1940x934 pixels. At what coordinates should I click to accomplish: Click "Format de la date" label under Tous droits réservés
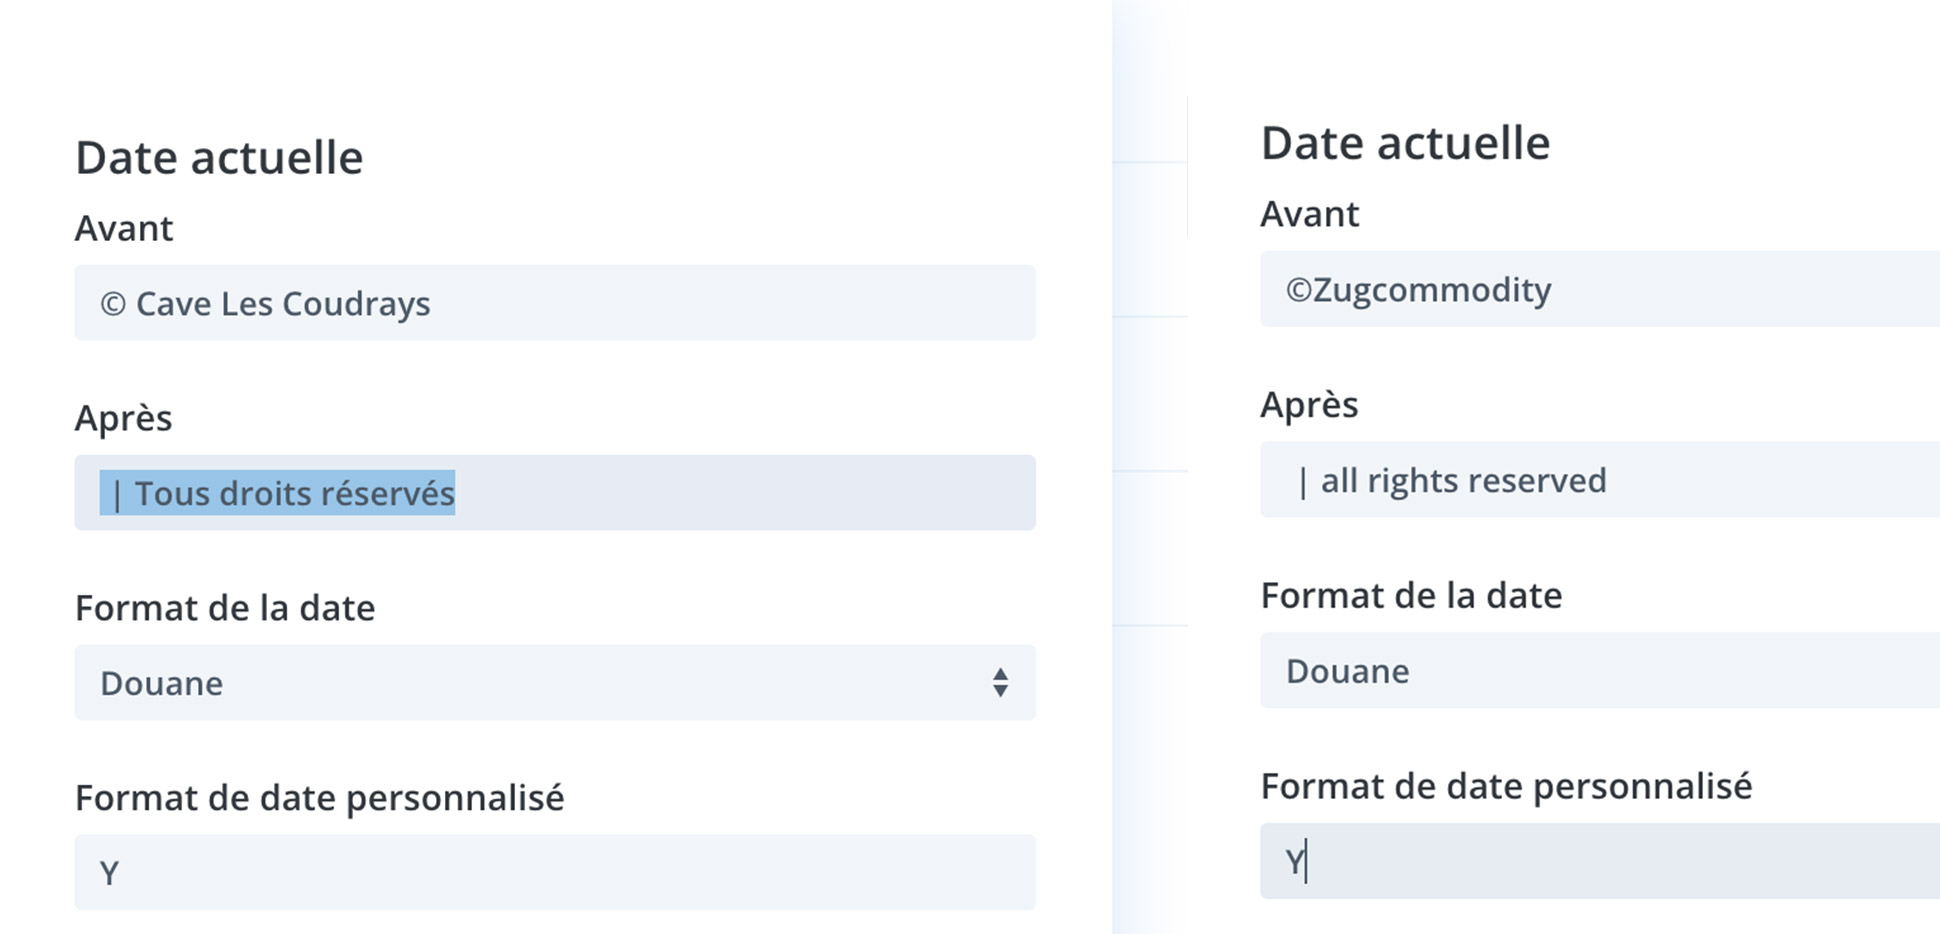coord(225,608)
